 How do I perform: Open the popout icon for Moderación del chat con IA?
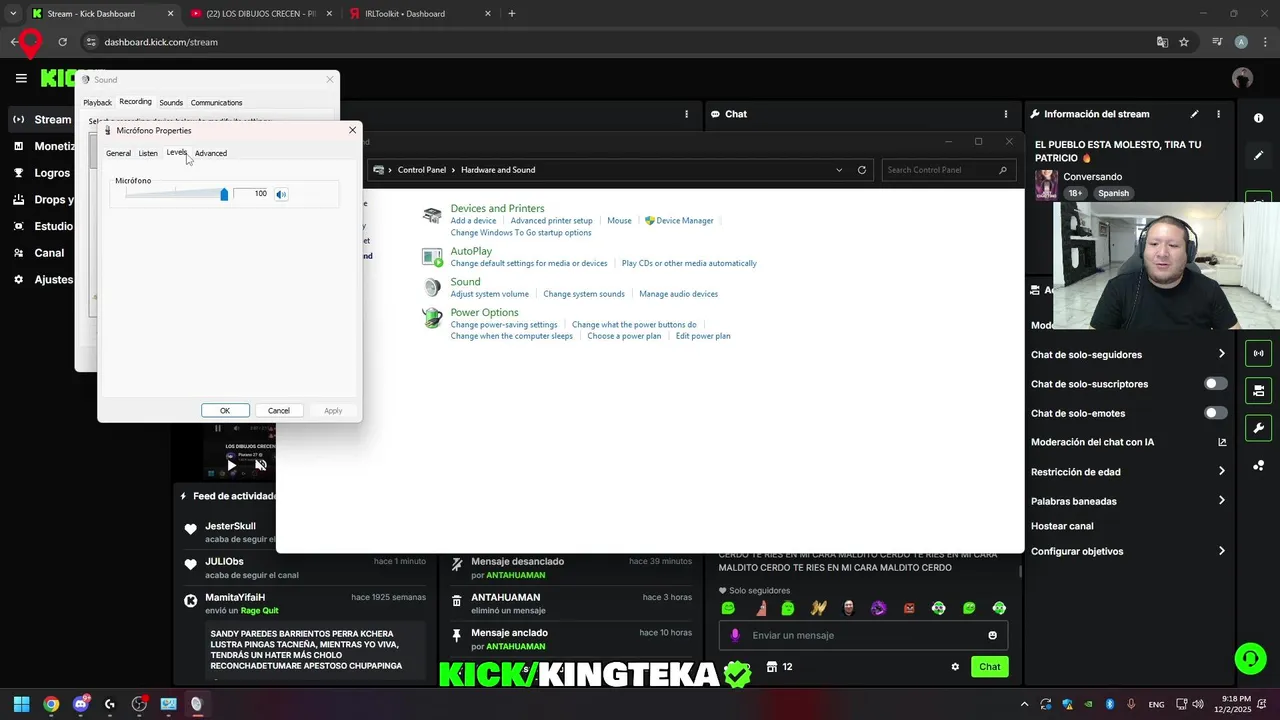1222,442
